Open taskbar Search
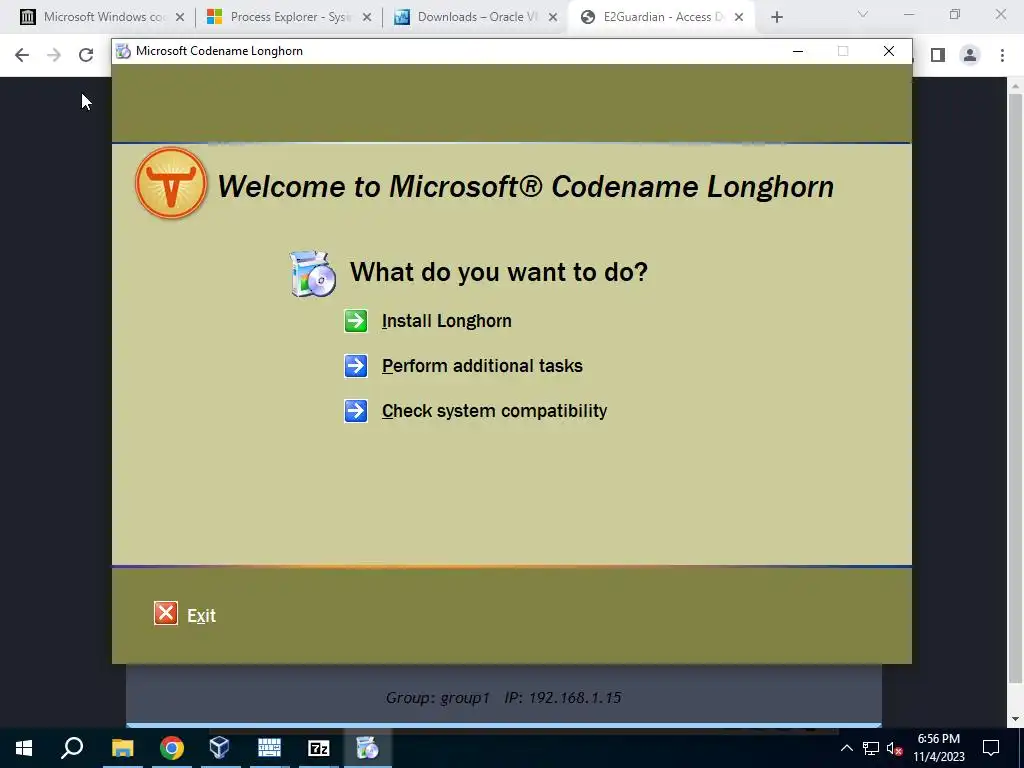 point(72,748)
